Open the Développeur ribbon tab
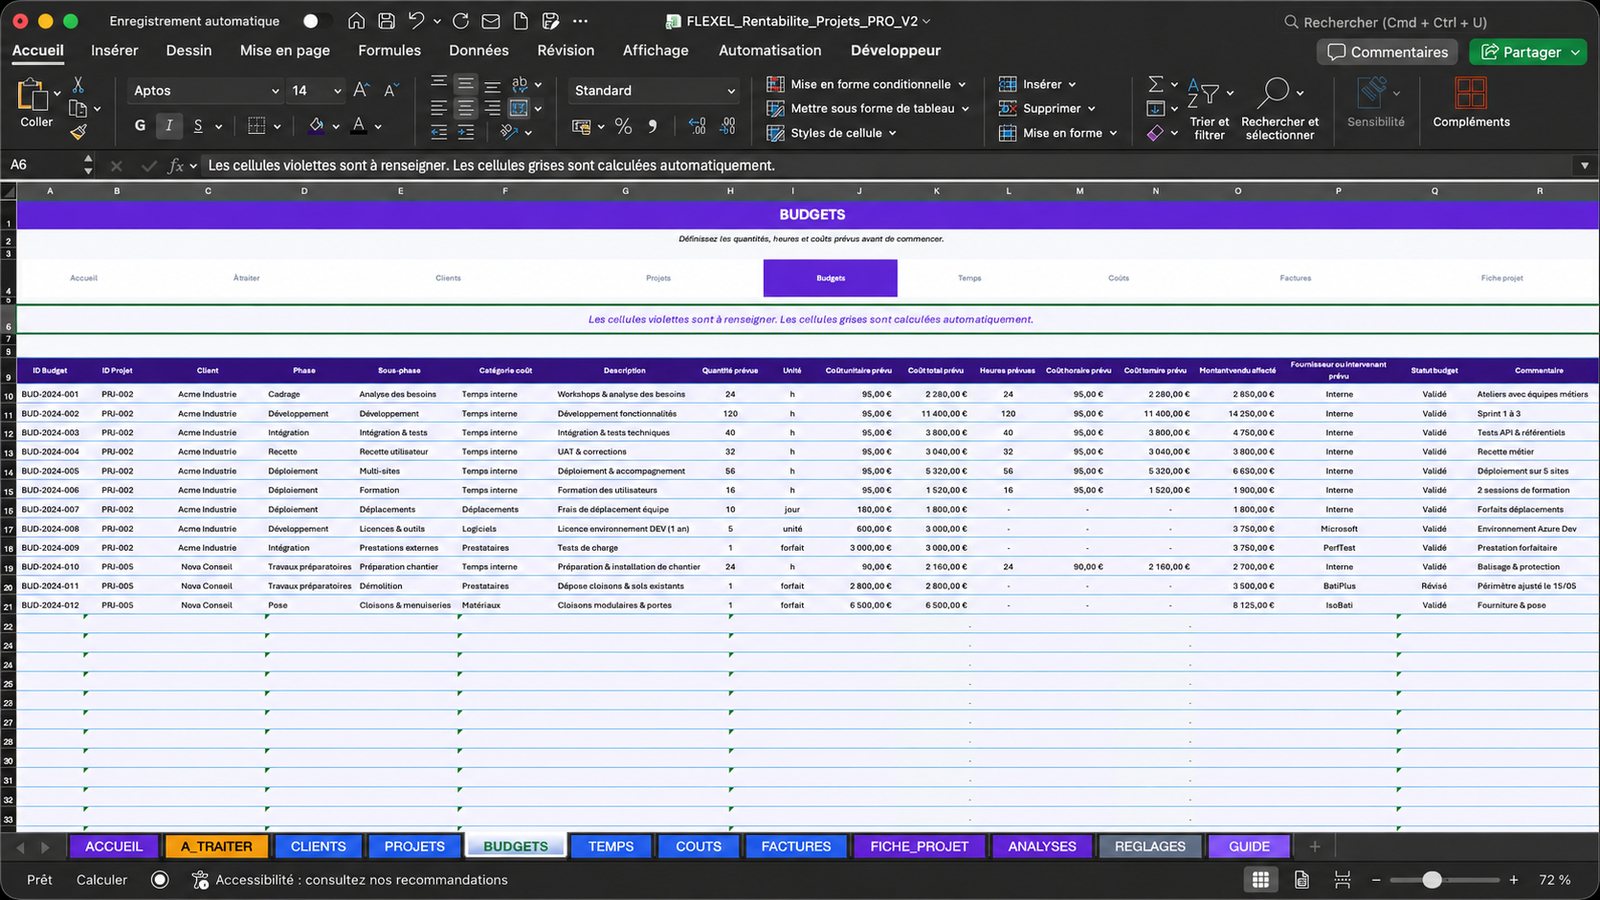 (896, 50)
